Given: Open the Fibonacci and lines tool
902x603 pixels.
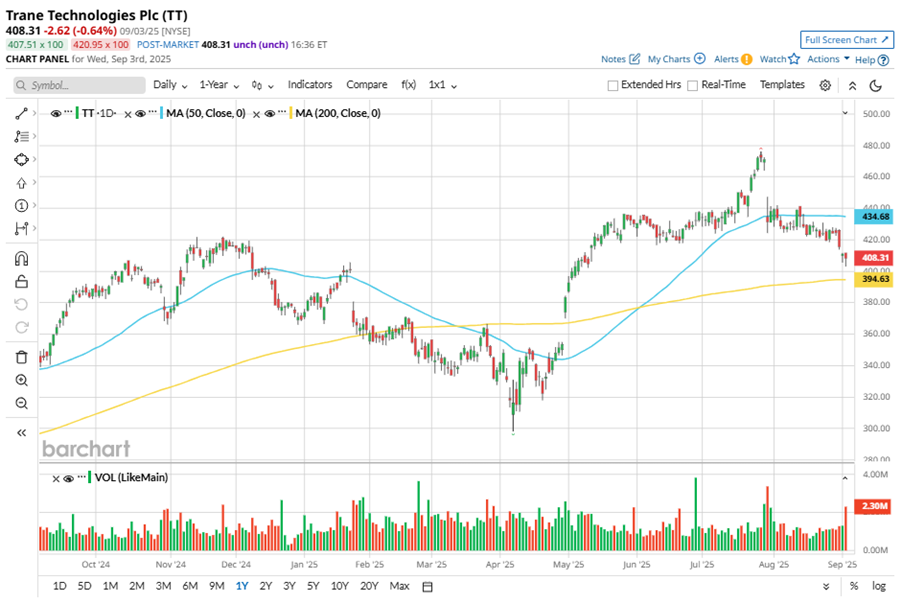Looking at the screenshot, I should pyautogui.click(x=21, y=136).
